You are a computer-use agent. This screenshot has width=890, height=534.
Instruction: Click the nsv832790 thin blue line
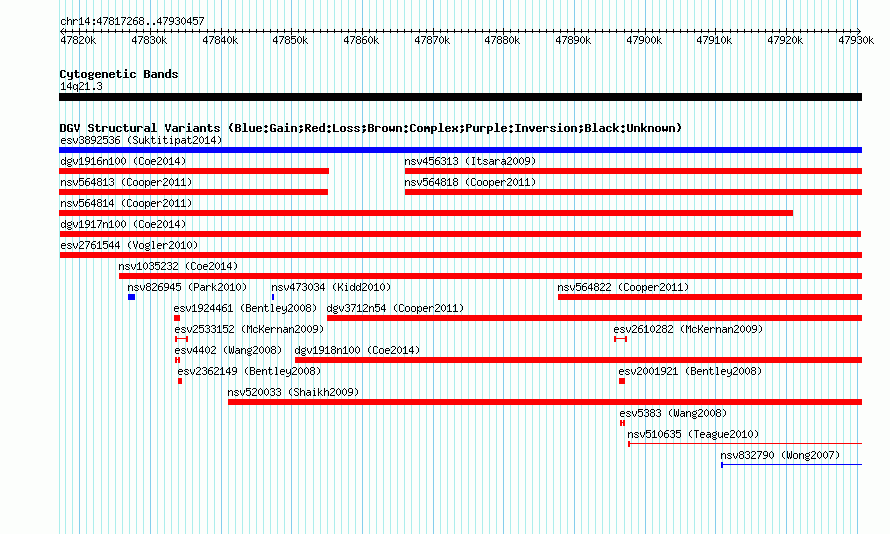click(792, 465)
